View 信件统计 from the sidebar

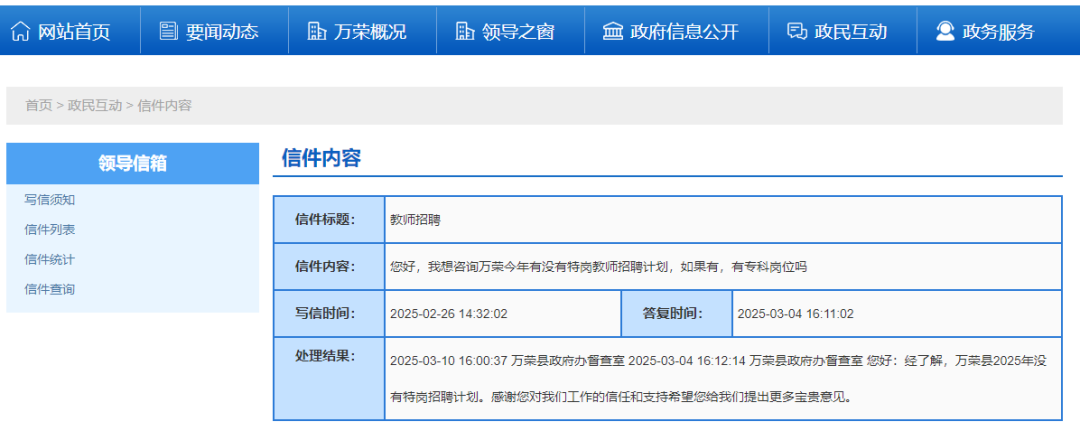point(50,260)
